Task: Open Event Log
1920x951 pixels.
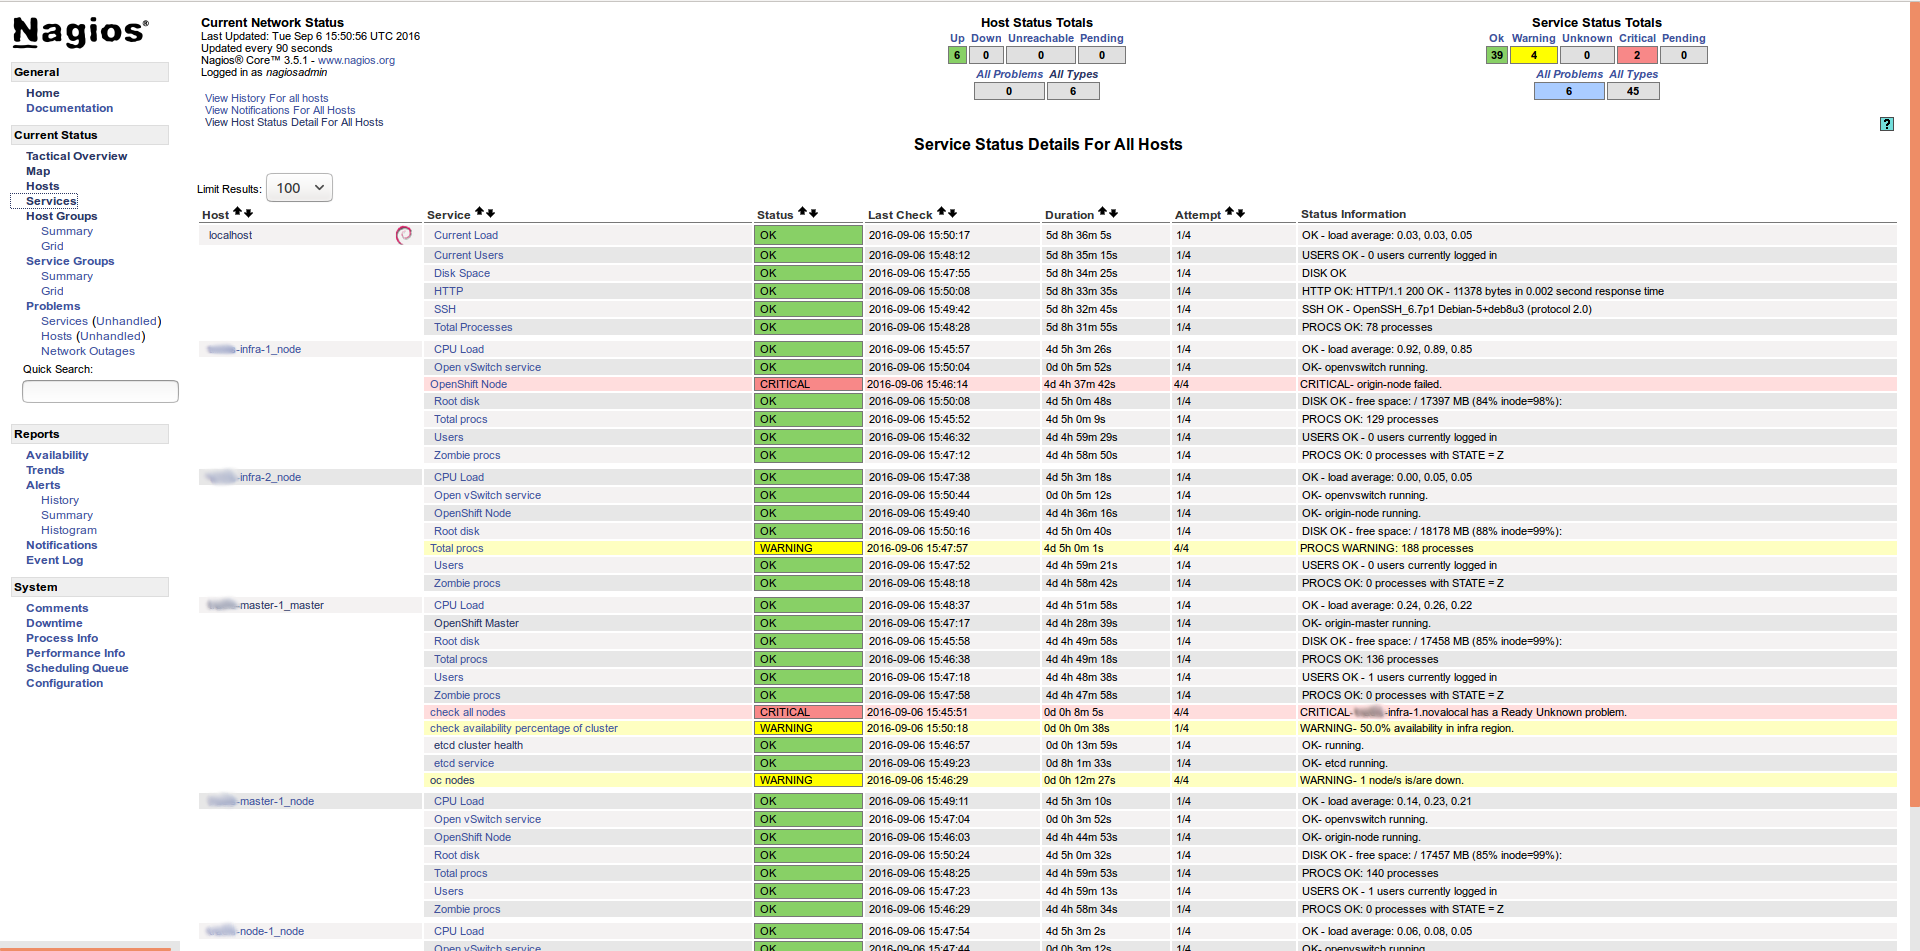Action: [x=54, y=560]
